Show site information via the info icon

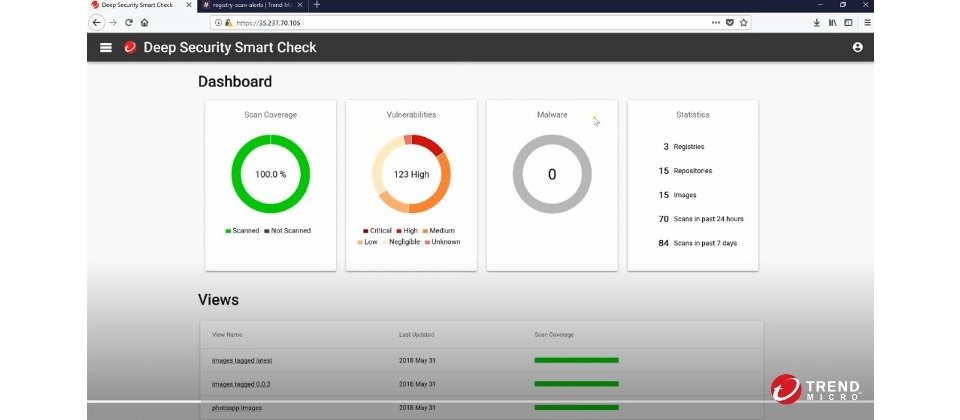pyautogui.click(x=218, y=23)
